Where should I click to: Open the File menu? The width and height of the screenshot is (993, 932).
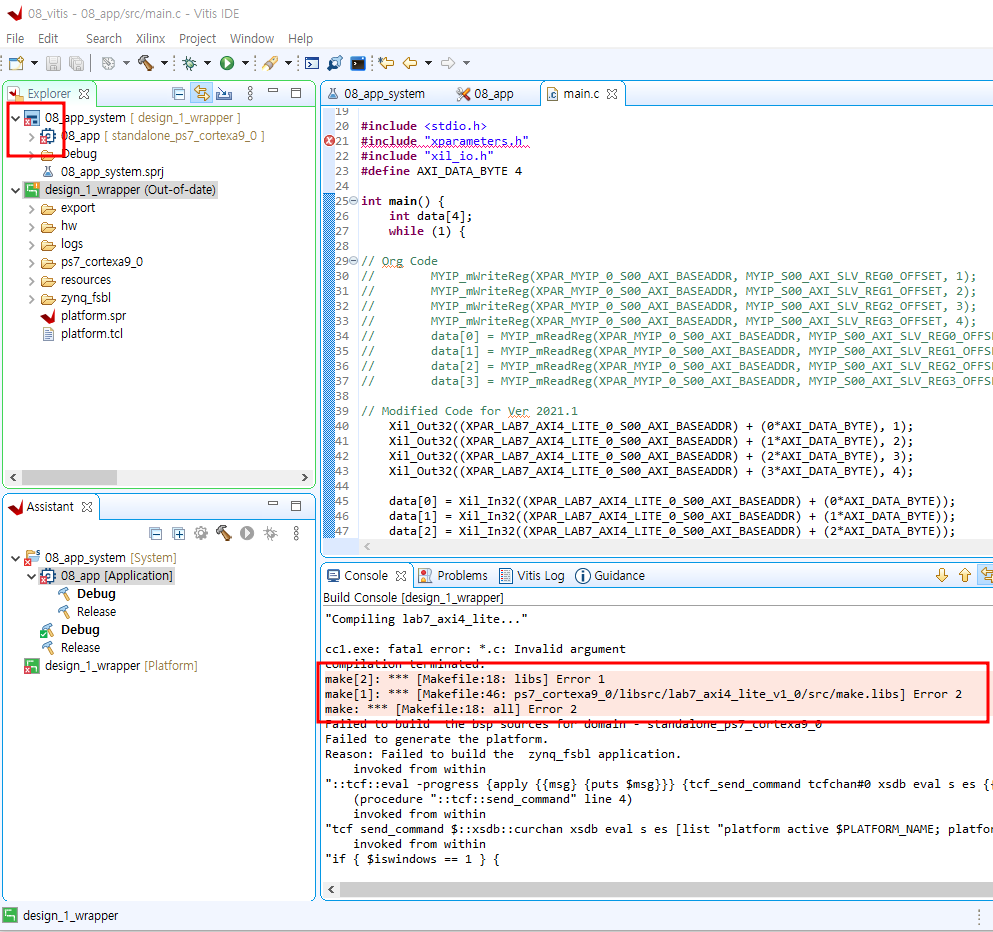(x=15, y=39)
